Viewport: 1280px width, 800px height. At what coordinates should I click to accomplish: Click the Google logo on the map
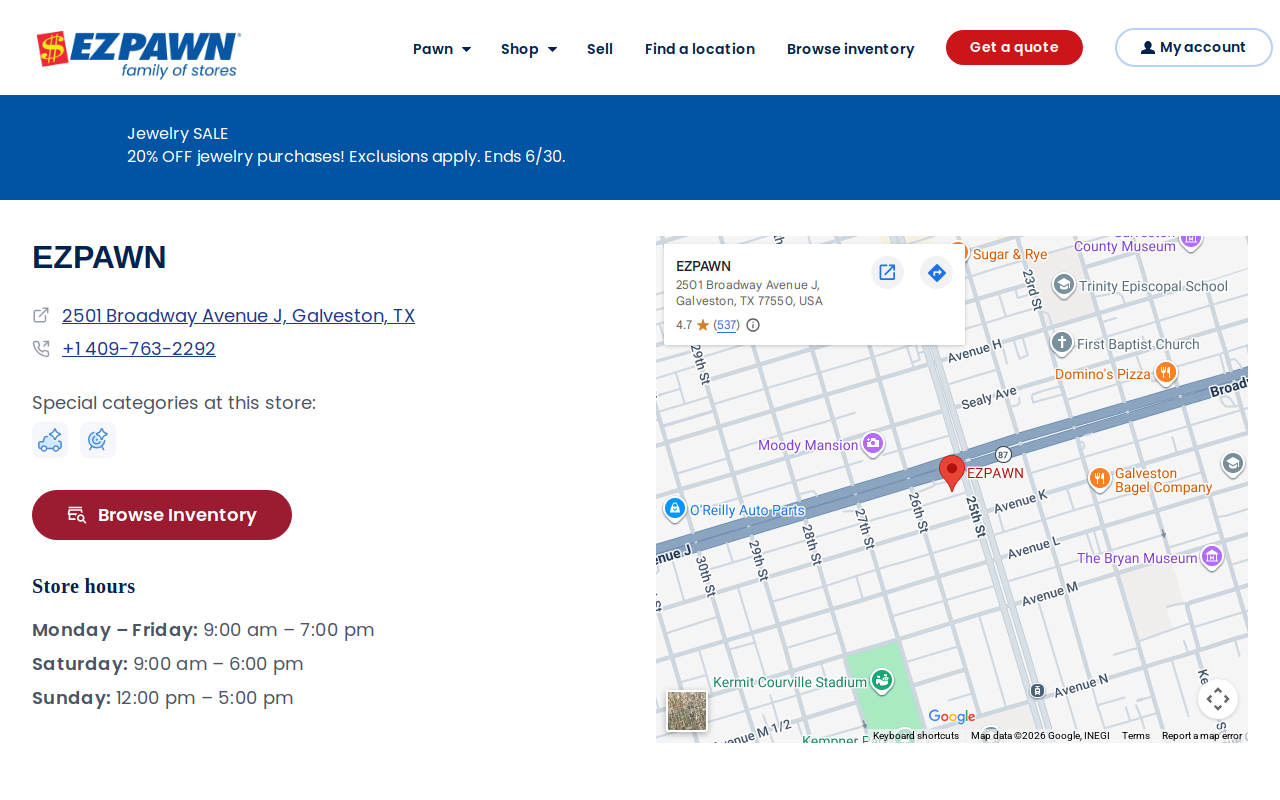951,716
